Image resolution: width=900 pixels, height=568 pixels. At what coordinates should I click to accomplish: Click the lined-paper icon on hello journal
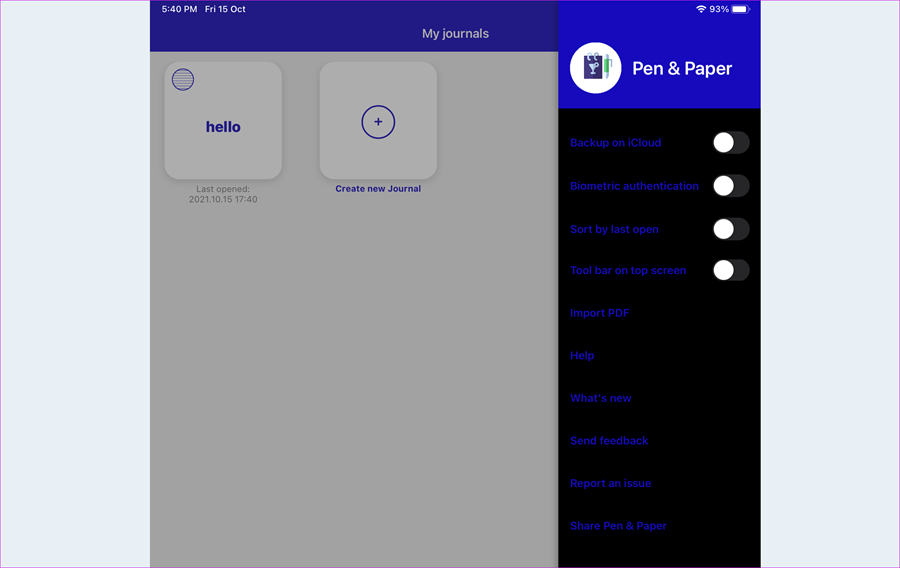[183, 80]
